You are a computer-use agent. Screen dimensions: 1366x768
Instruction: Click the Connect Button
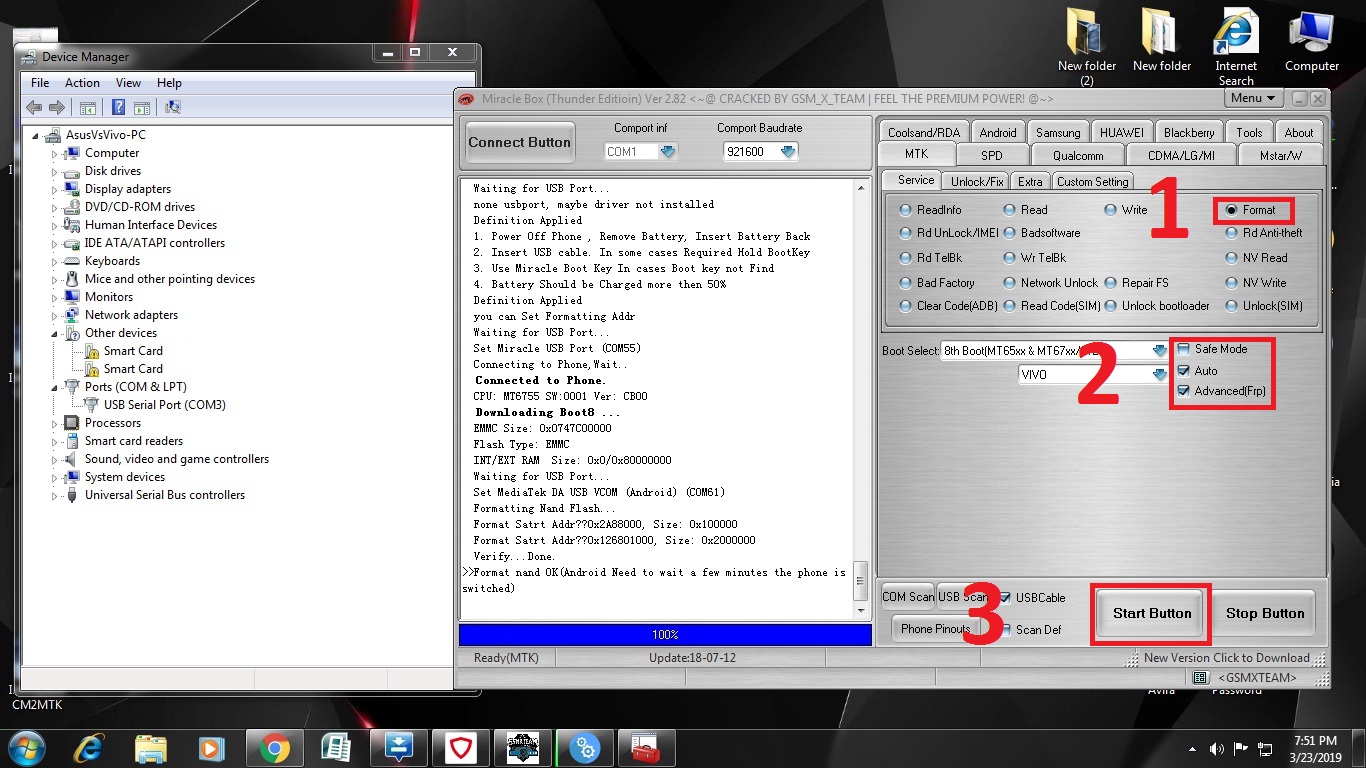pos(519,143)
